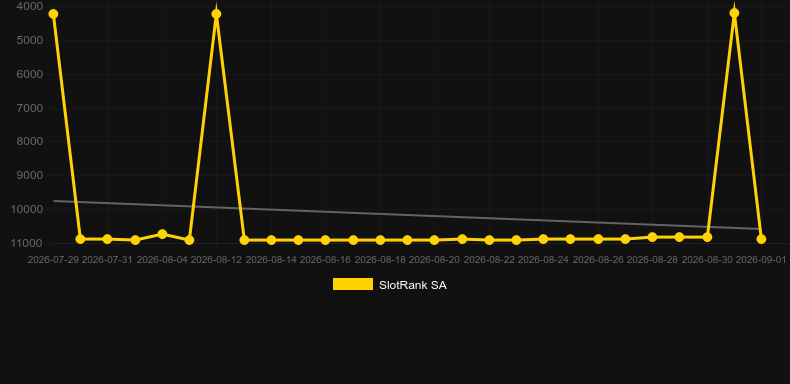Click the 5000 y-axis label
Image resolution: width=790 pixels, height=384 pixels.
pyautogui.click(x=29, y=40)
